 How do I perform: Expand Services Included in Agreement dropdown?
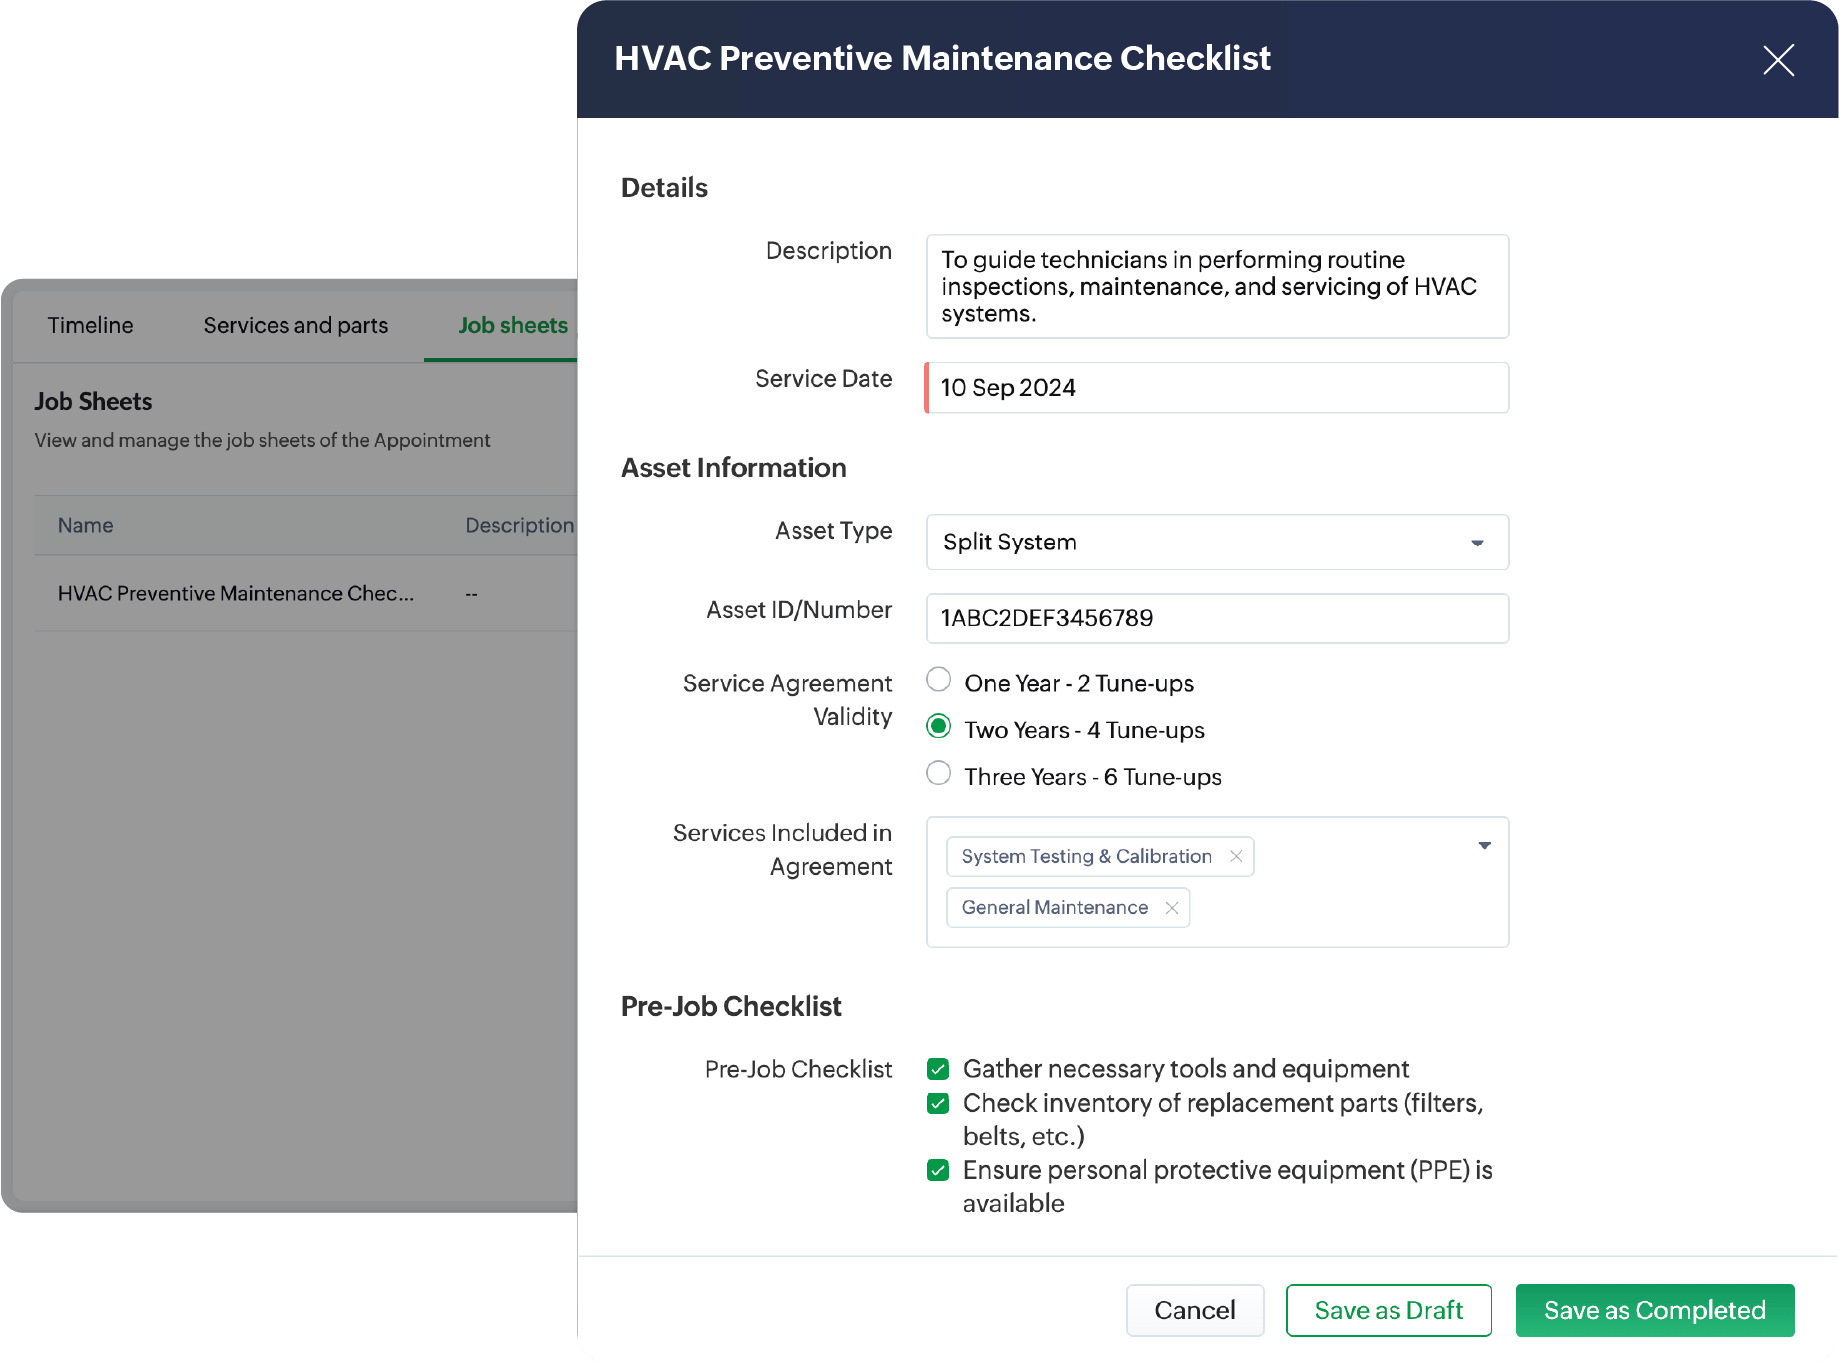(x=1484, y=846)
